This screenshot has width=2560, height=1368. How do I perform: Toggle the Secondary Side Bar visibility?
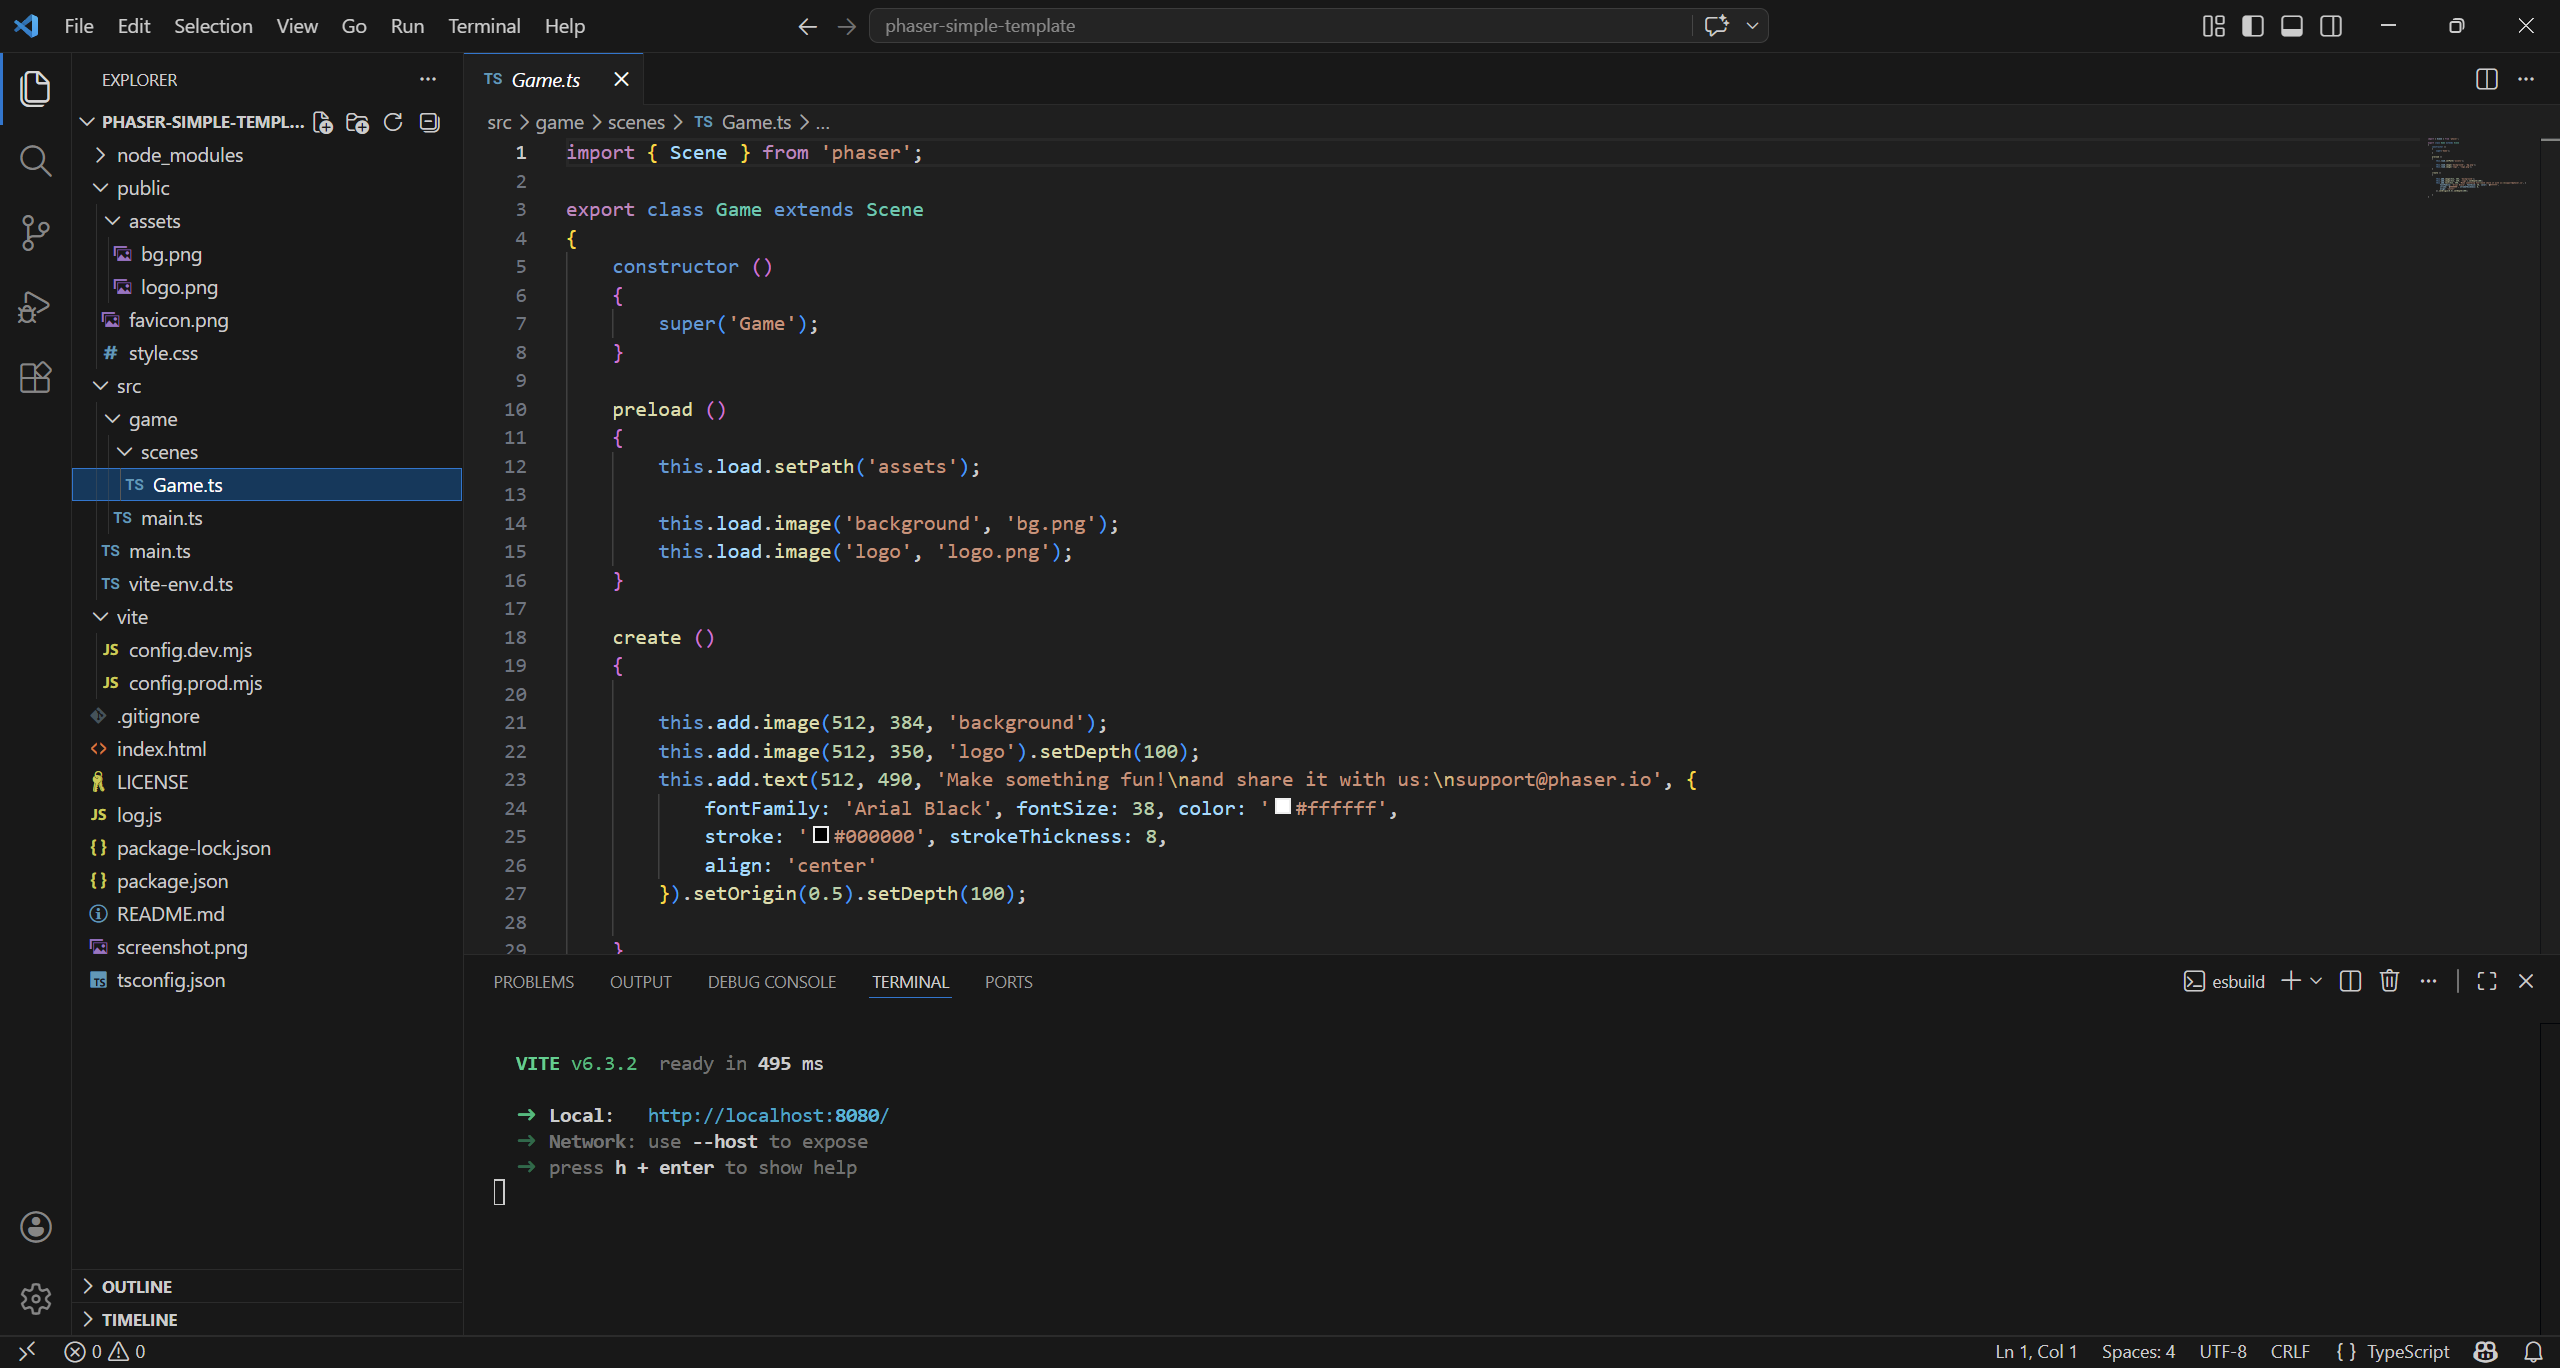[2331, 26]
